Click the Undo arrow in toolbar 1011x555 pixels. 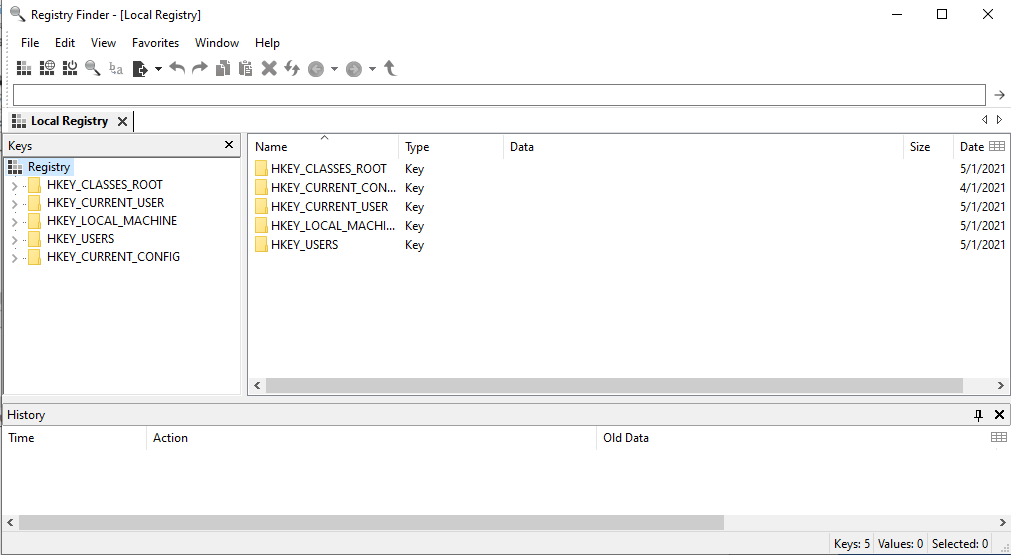click(177, 68)
